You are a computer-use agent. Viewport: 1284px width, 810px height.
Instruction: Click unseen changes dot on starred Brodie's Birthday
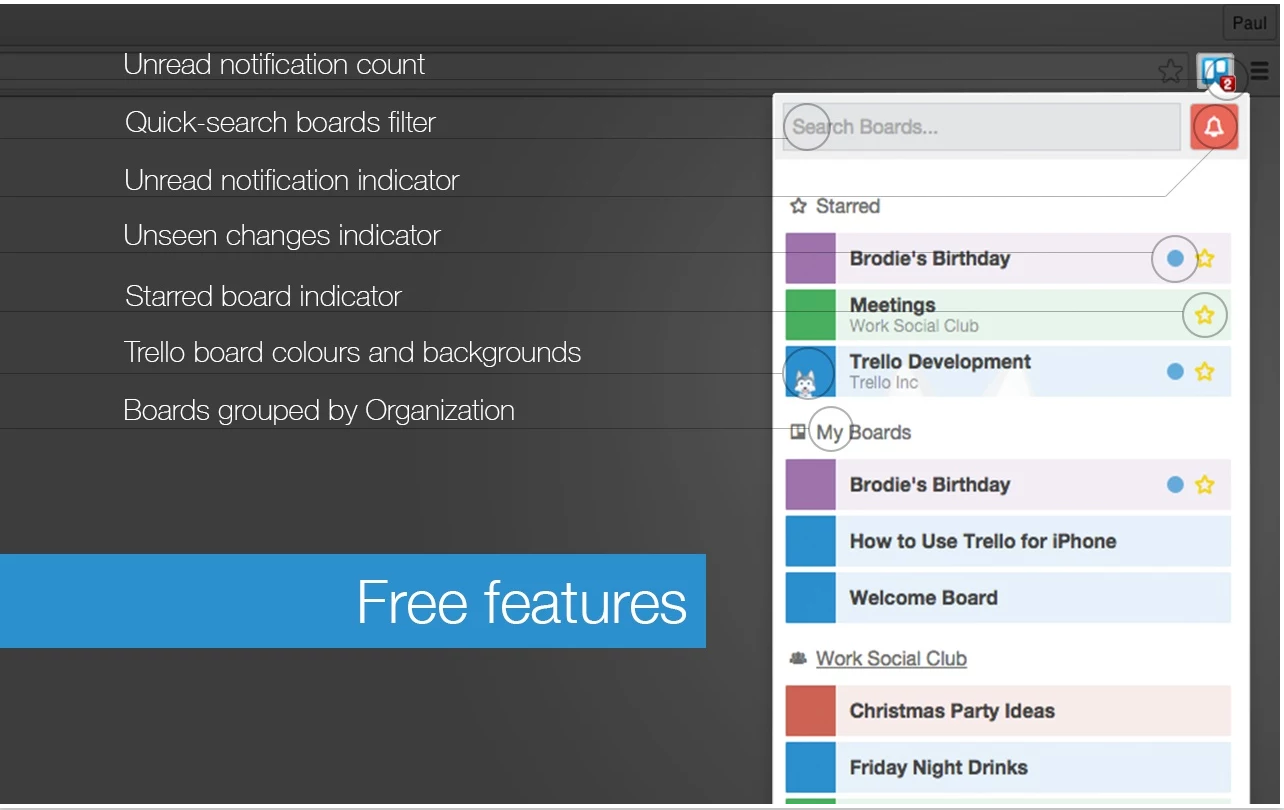(1176, 259)
